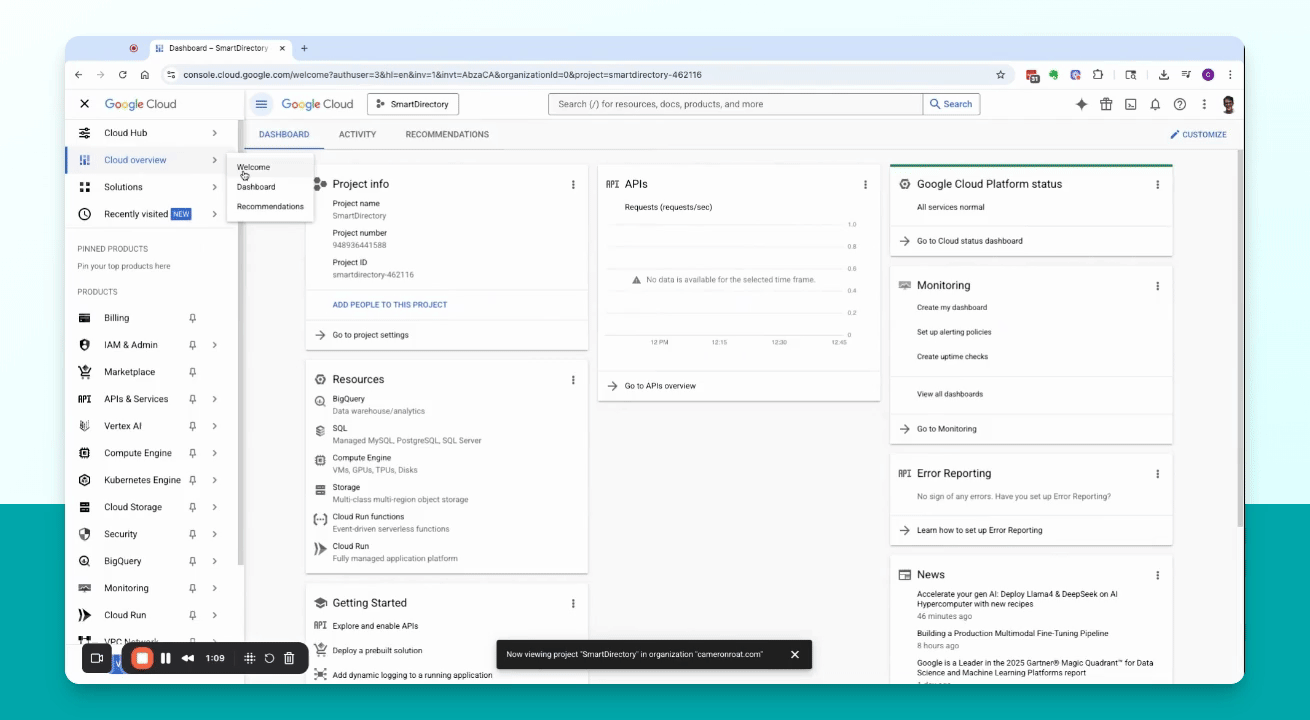The height and width of the screenshot is (720, 1310).
Task: Open Billing icon in the sidebar
Action: click(85, 318)
